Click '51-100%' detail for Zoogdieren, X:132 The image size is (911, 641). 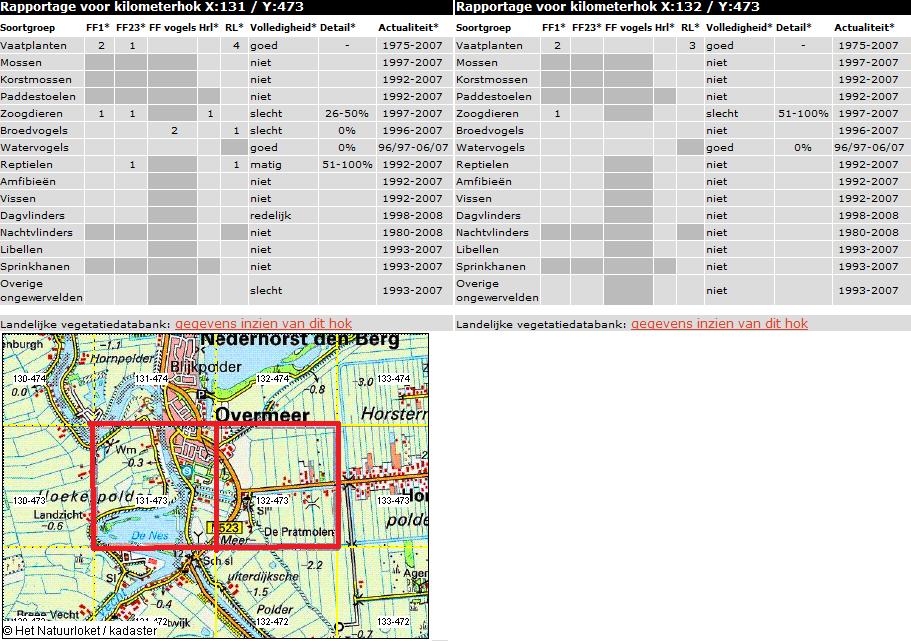coord(803,113)
